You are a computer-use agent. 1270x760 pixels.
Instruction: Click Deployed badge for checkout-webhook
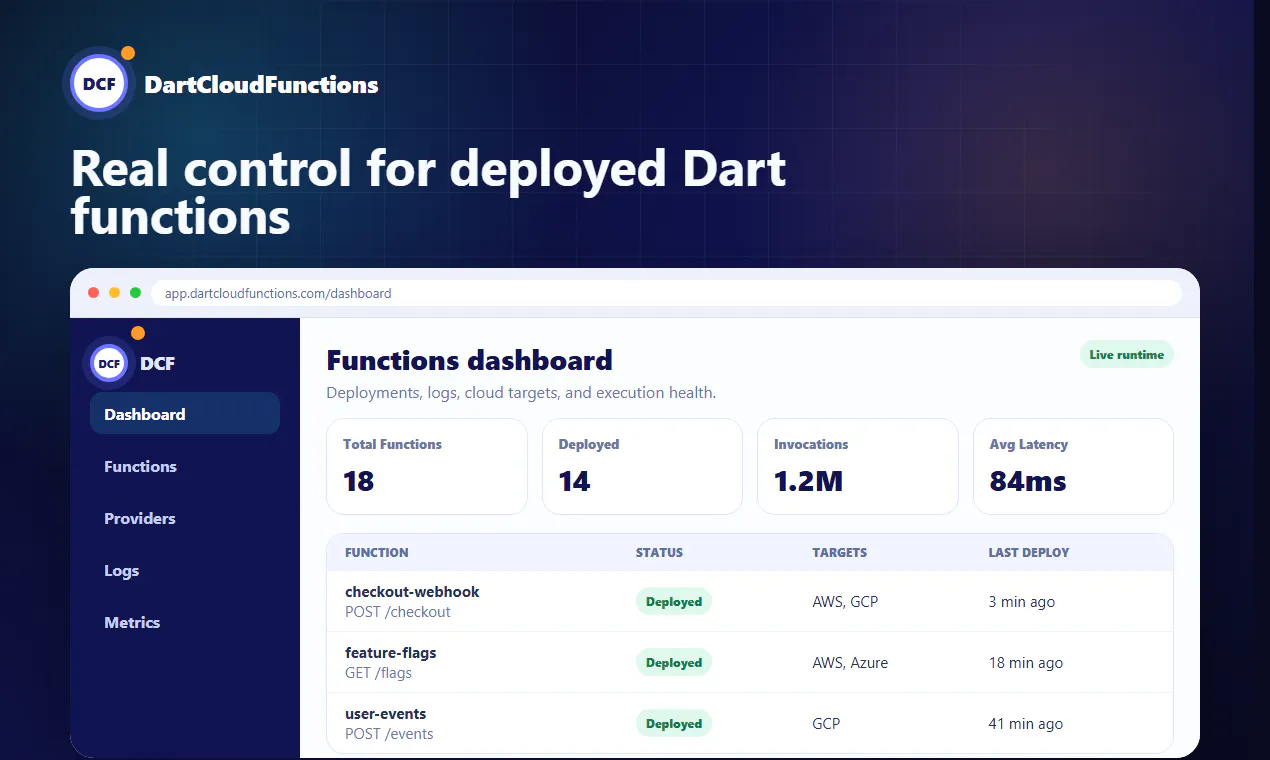[674, 602]
